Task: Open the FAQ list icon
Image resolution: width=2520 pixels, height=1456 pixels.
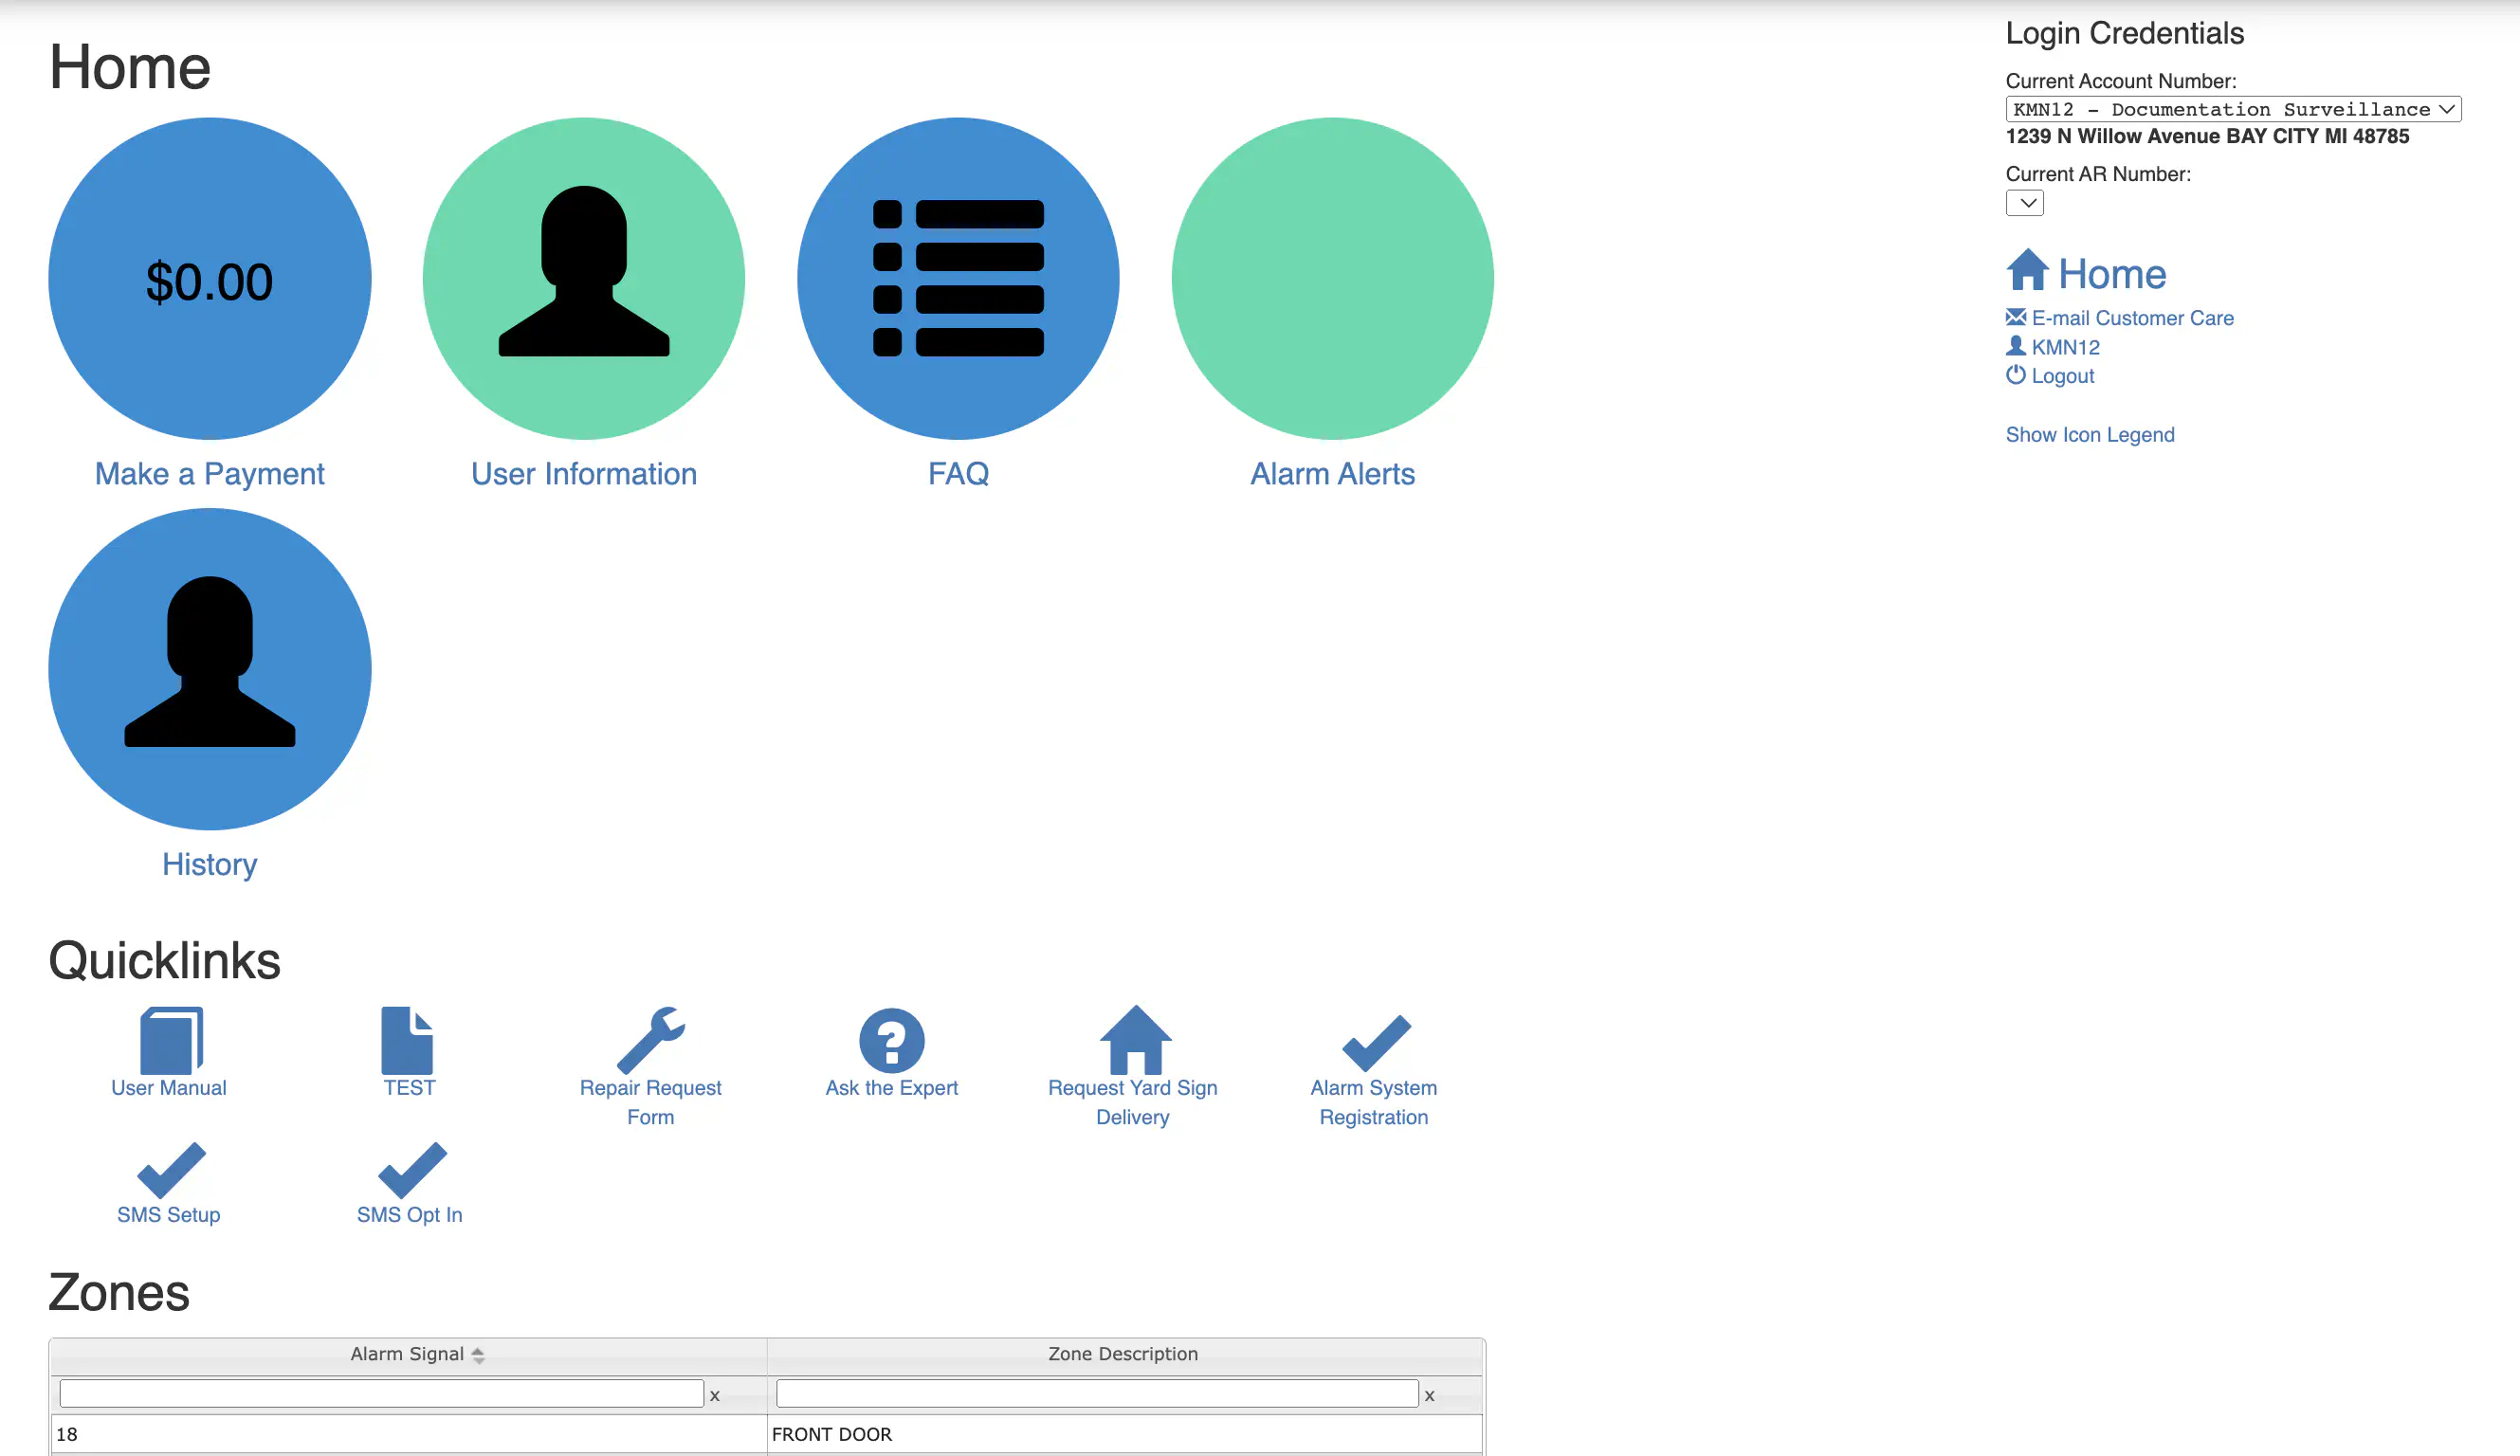Action: [x=958, y=279]
